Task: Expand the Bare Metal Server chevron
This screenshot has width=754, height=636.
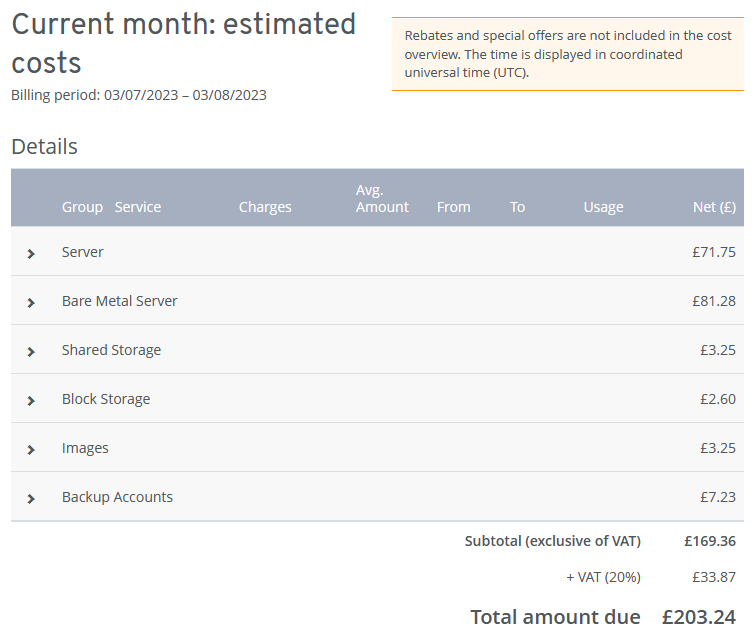Action: [31, 302]
